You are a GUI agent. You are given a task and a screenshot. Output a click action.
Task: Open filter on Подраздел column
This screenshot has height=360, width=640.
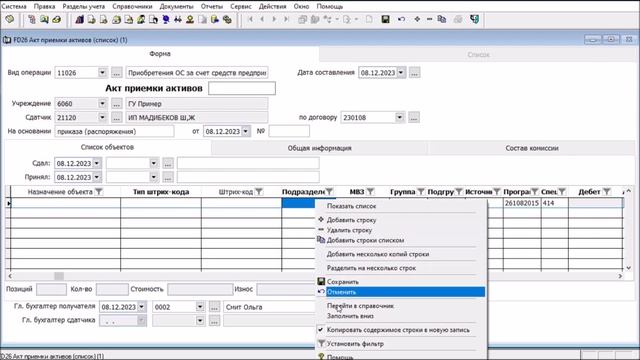329,192
